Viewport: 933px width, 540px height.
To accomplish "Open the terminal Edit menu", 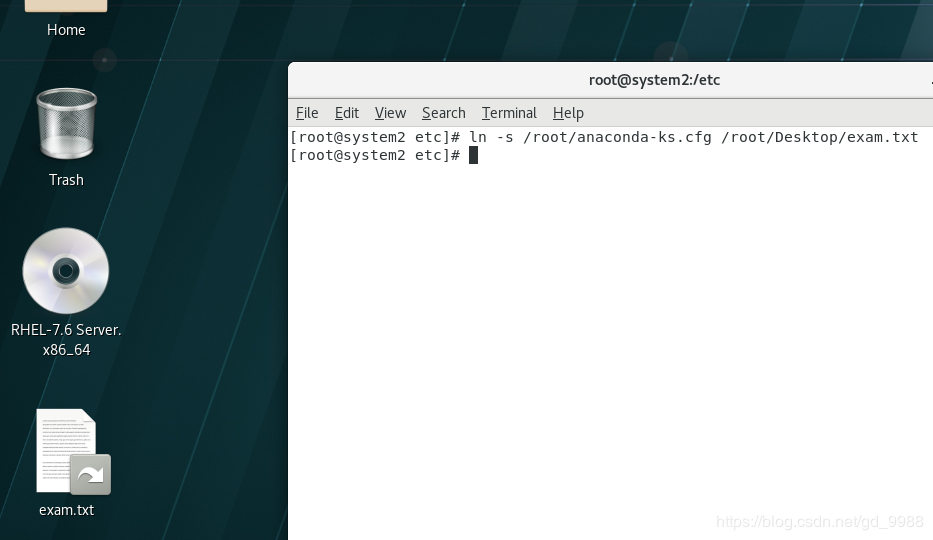I will click(346, 113).
